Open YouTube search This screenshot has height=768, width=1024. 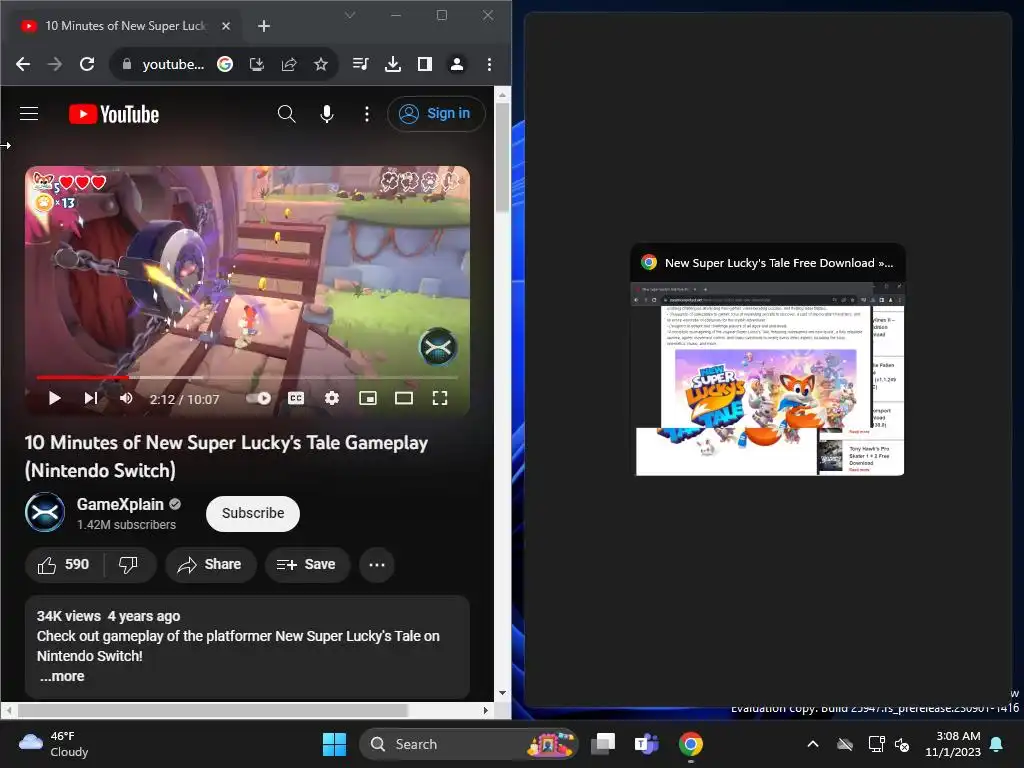[x=286, y=114]
